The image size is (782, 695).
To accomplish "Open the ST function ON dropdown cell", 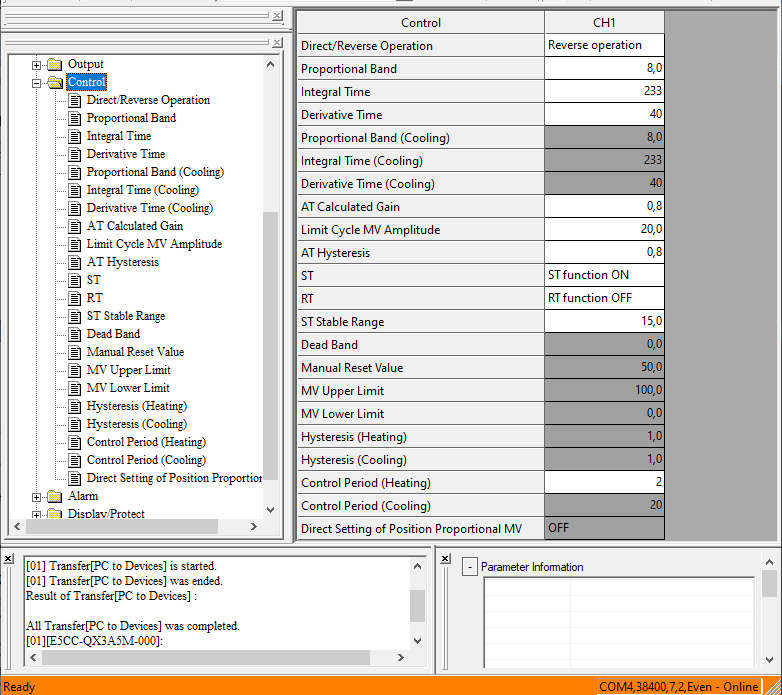I will pyautogui.click(x=604, y=275).
